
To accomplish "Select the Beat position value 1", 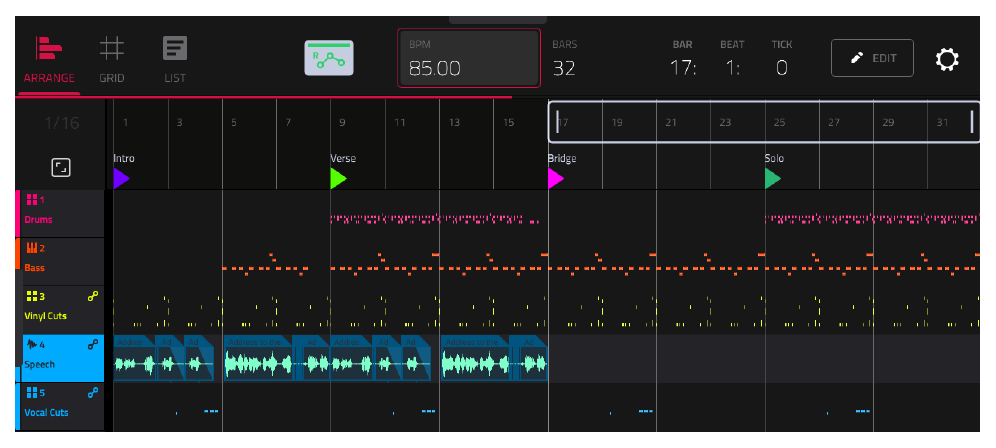I will tap(732, 67).
